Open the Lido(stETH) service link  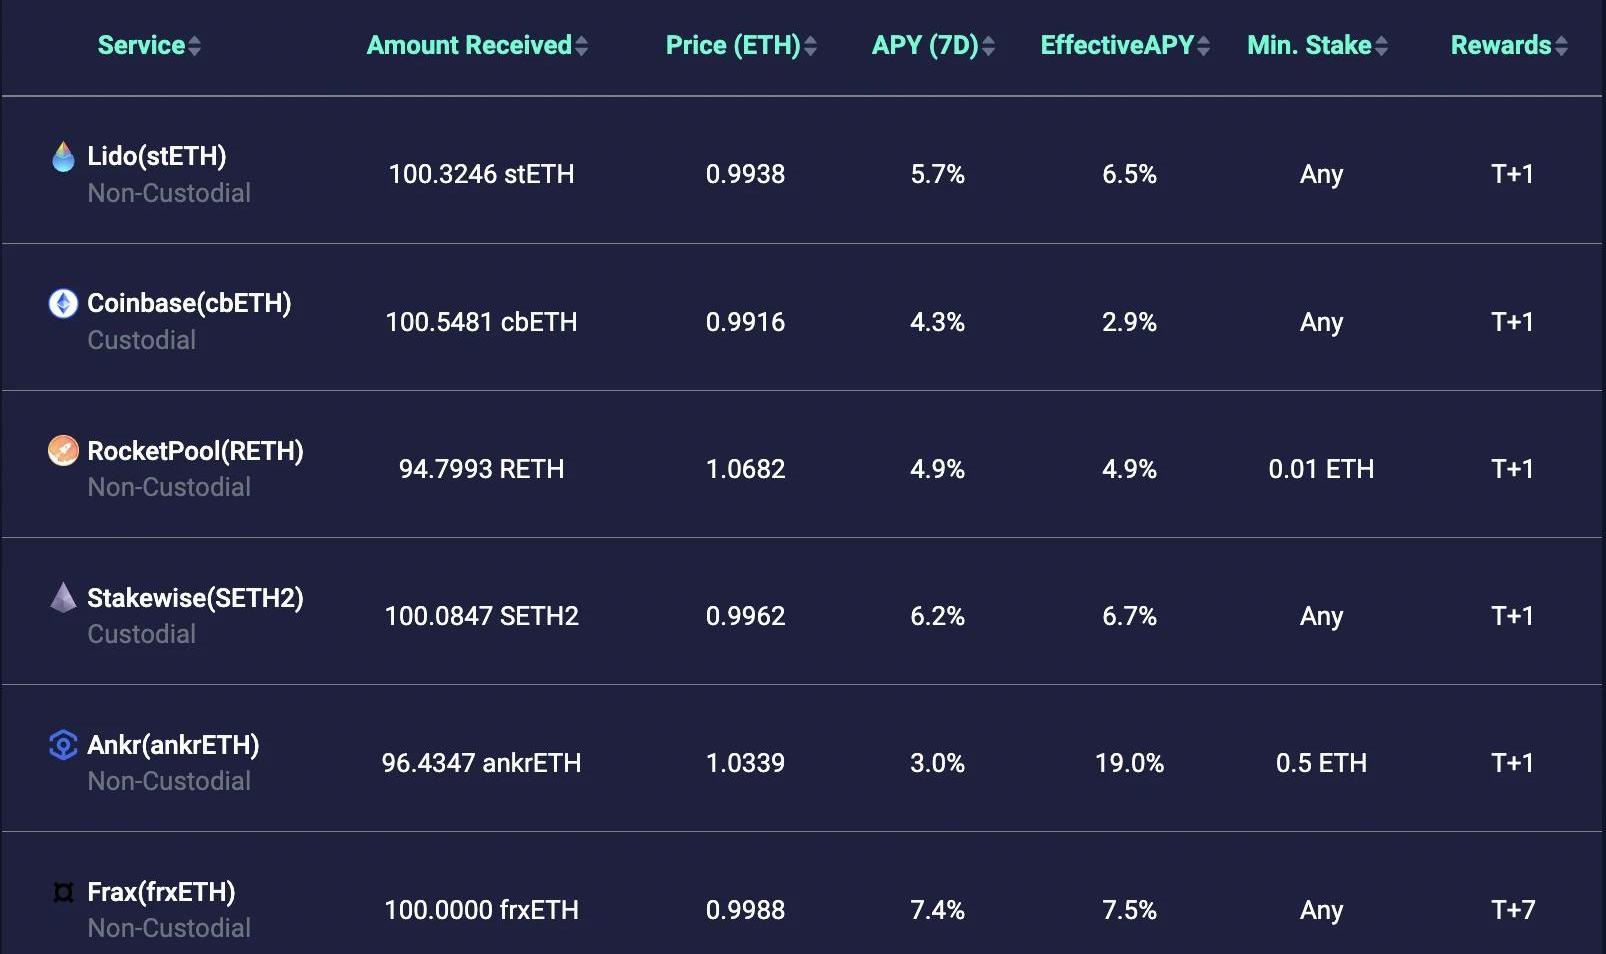157,156
